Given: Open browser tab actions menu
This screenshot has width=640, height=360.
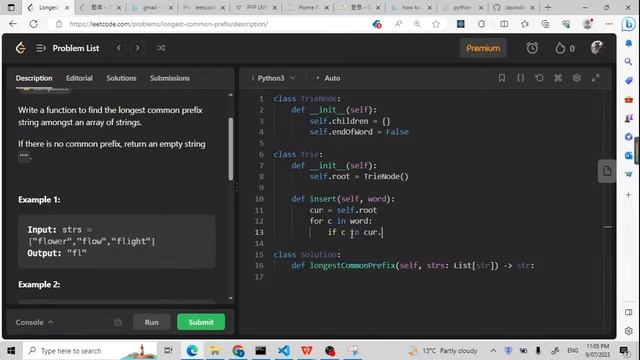Looking at the screenshot, I should pos(11,7).
